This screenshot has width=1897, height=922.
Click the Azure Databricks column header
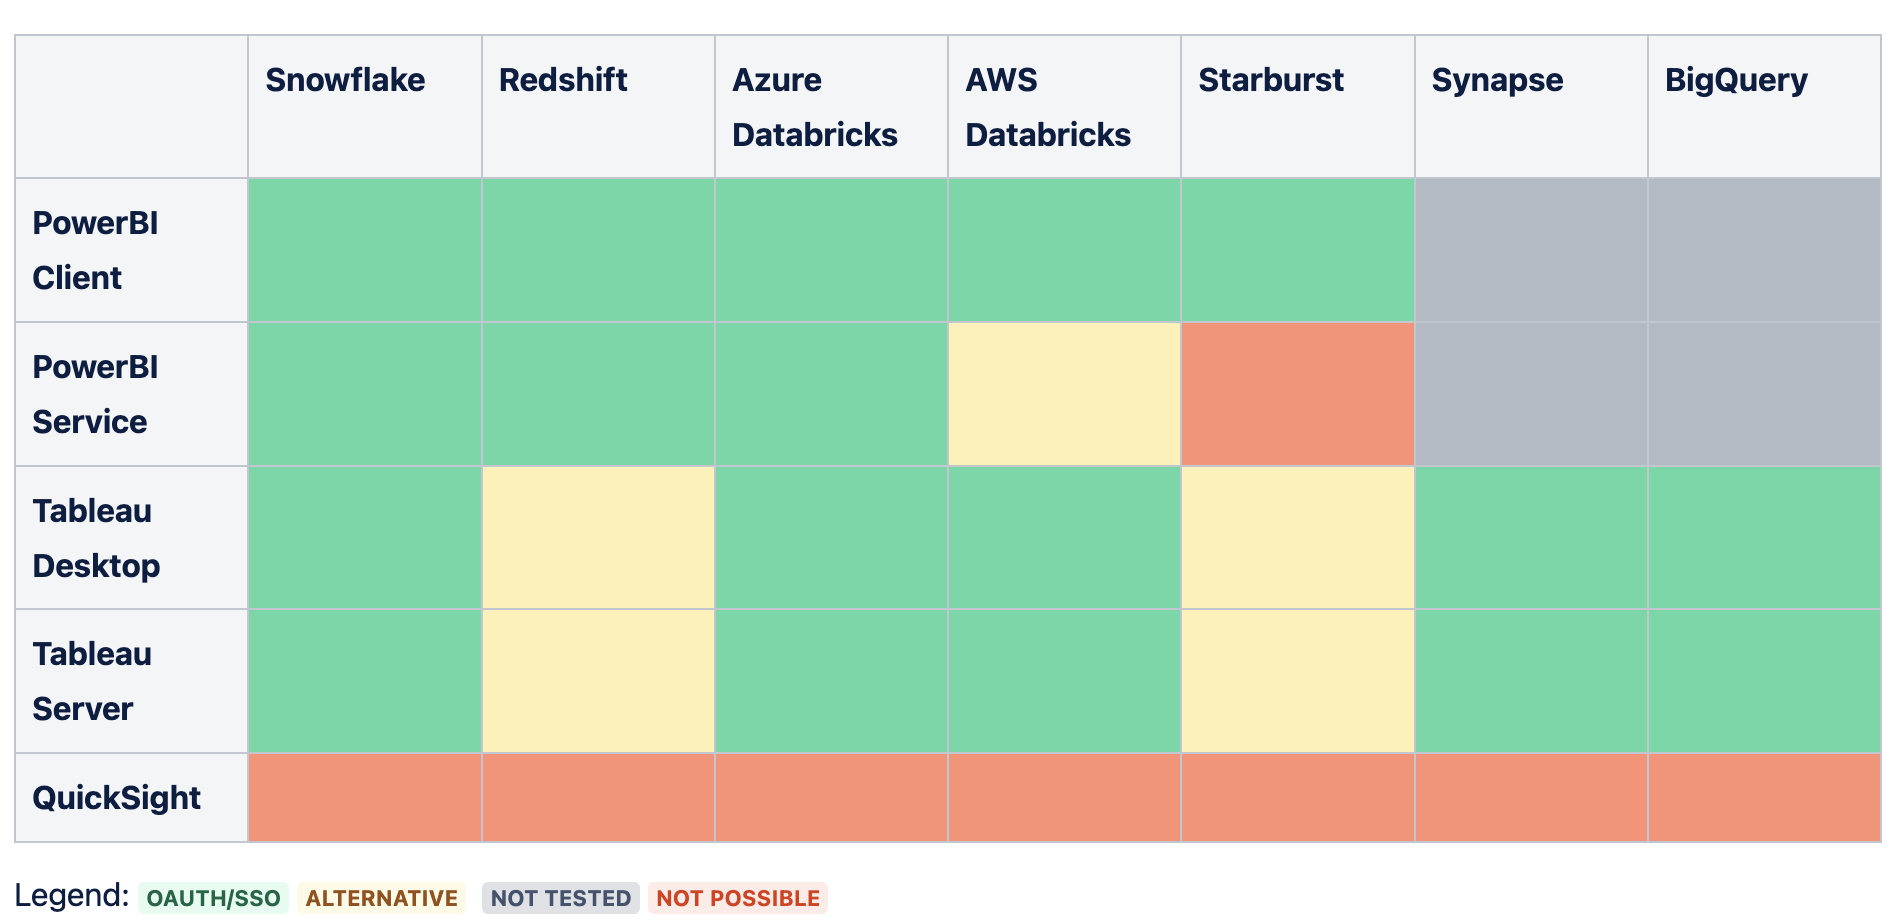[814, 107]
